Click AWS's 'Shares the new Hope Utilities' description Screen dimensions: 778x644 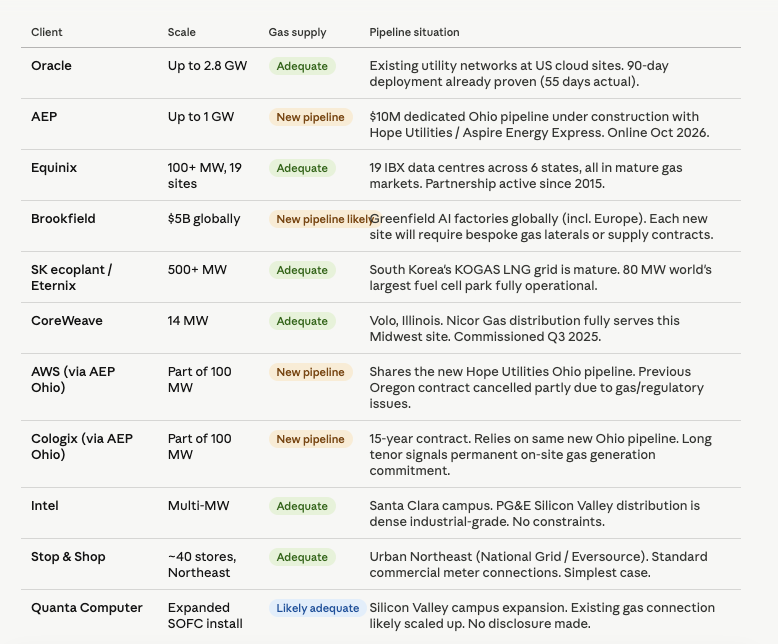coord(536,387)
